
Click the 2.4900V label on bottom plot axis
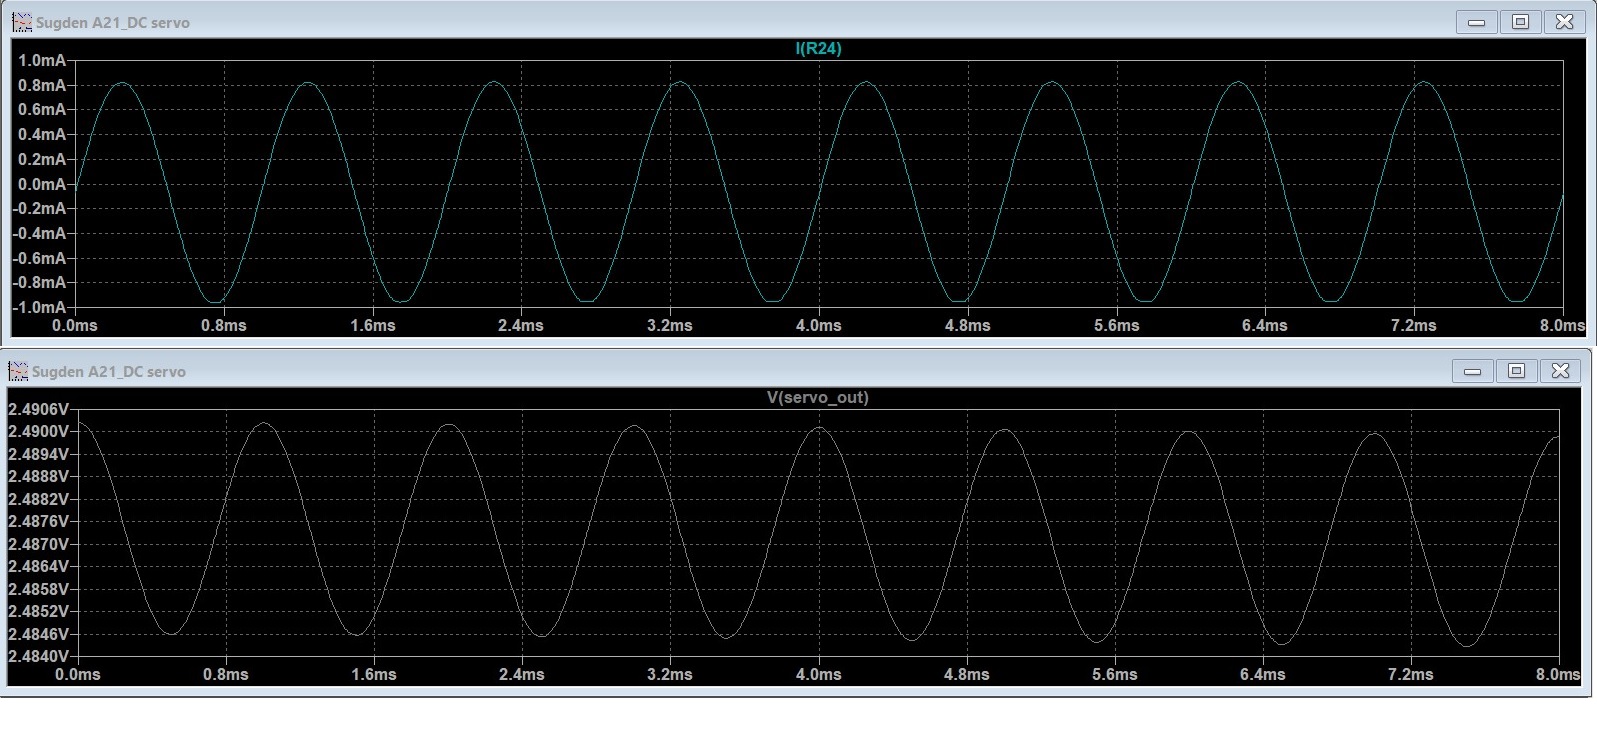pyautogui.click(x=38, y=431)
